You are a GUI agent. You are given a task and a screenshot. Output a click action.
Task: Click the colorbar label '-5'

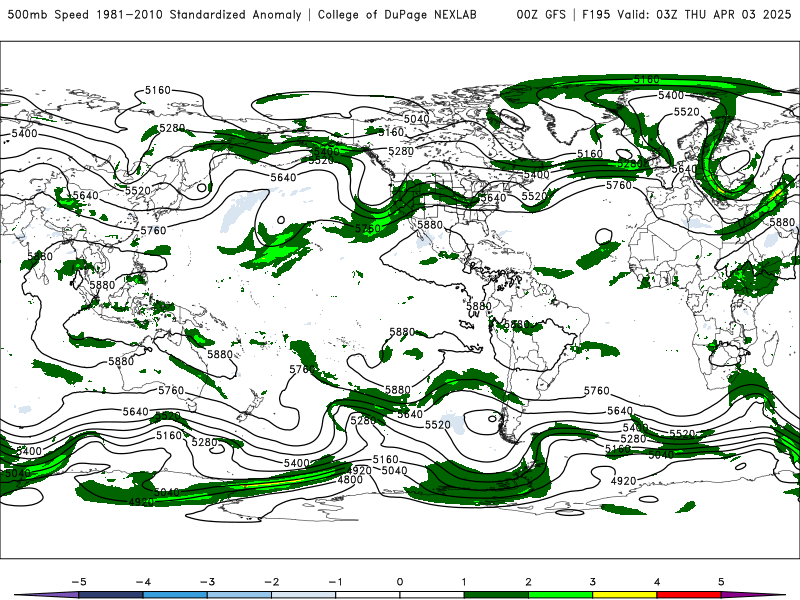[79, 582]
